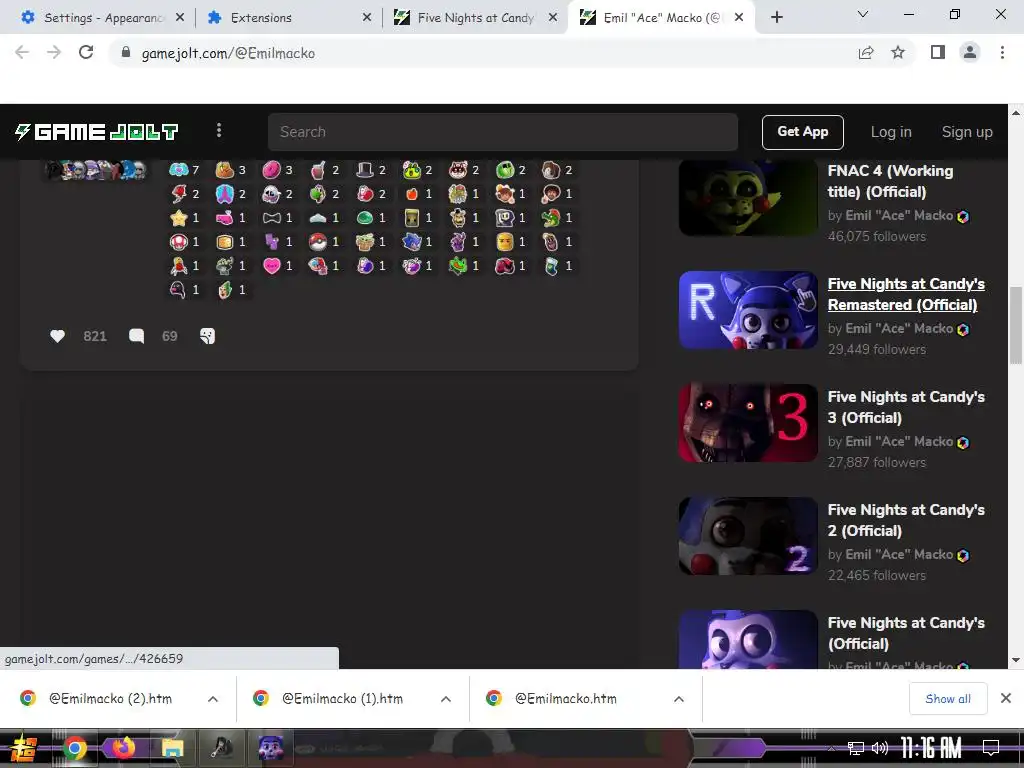Click the Five Nights at Candy's 2 thumbnail
1024x768 pixels.
[748, 536]
